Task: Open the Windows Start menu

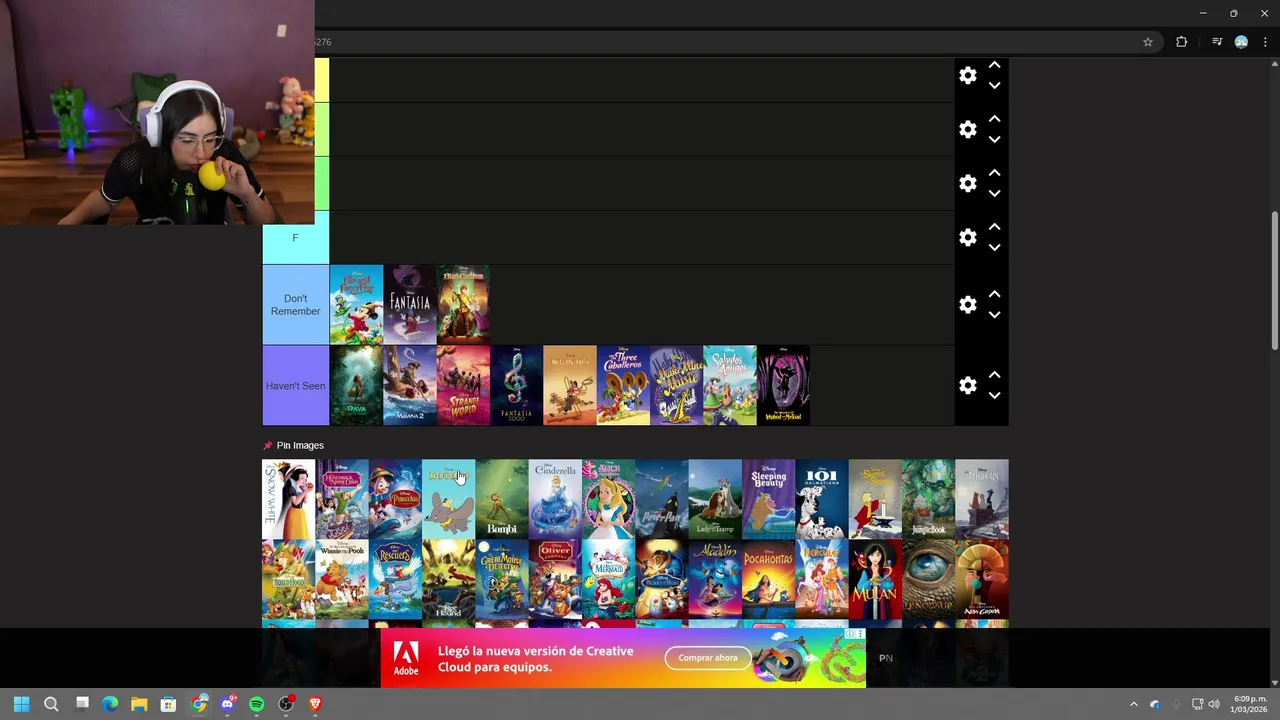Action: (21, 704)
